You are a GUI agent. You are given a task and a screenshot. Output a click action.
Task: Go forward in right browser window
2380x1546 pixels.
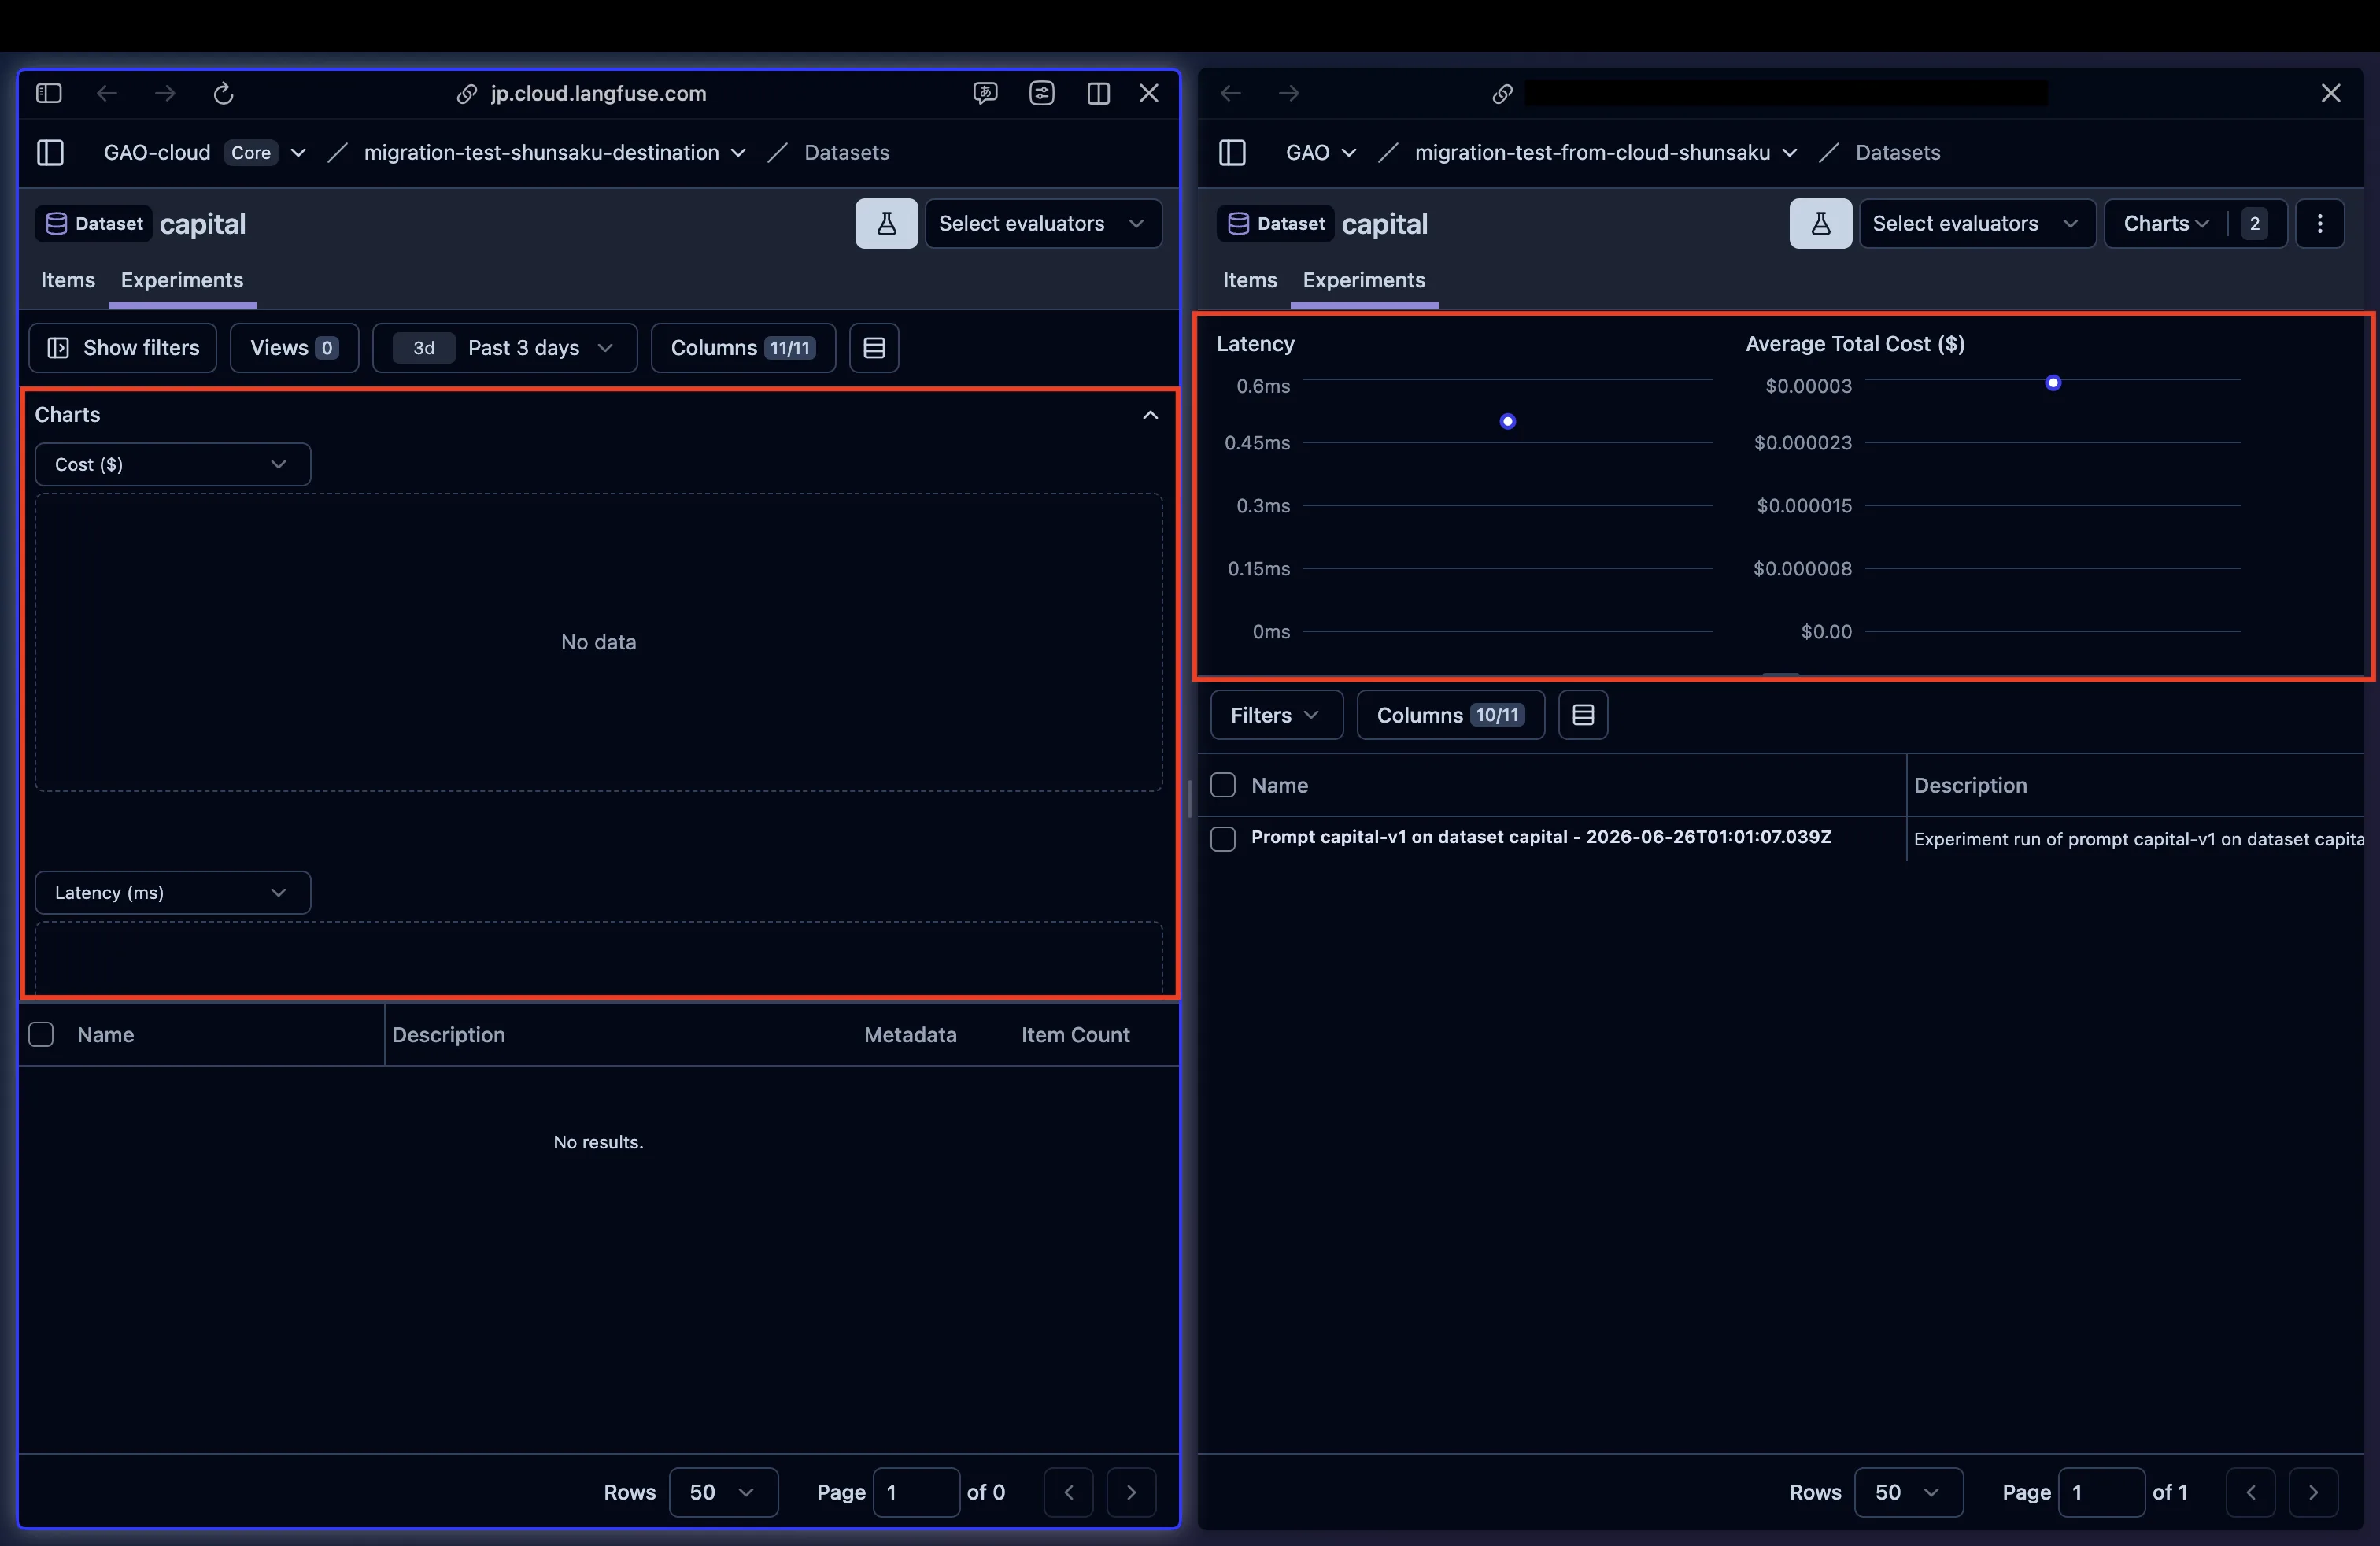tap(1289, 93)
